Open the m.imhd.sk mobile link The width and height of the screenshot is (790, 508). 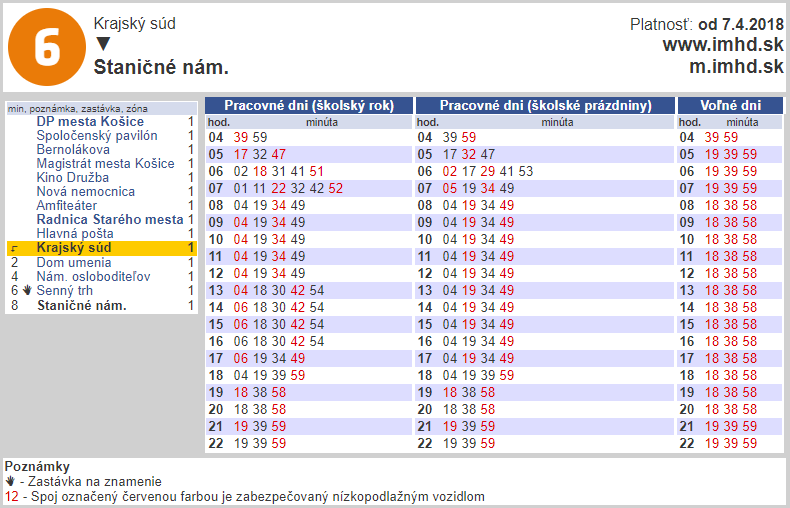[x=736, y=66]
